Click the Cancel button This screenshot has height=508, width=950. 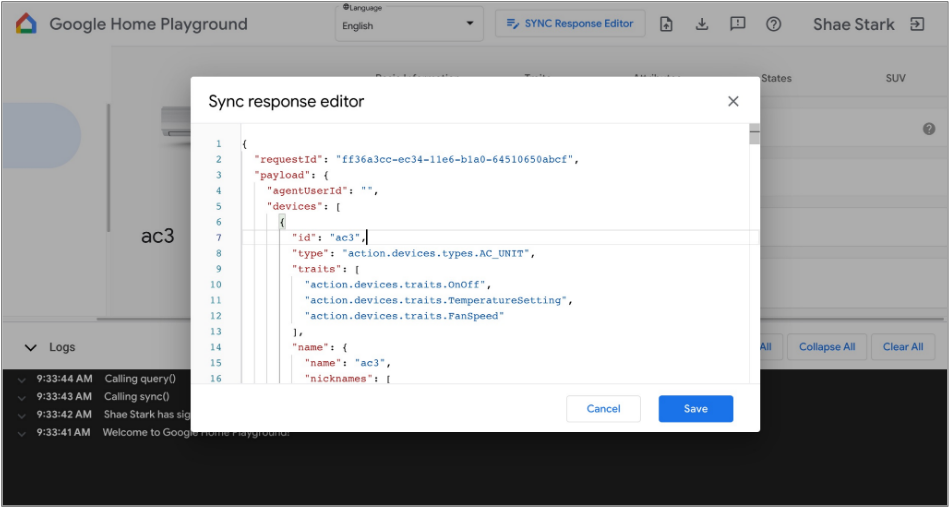(603, 408)
